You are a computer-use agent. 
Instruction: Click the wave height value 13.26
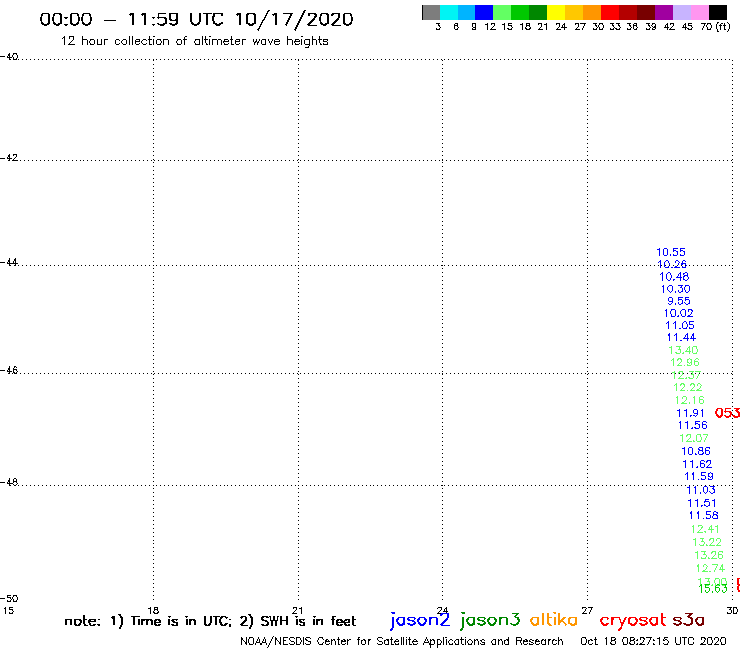(709, 556)
